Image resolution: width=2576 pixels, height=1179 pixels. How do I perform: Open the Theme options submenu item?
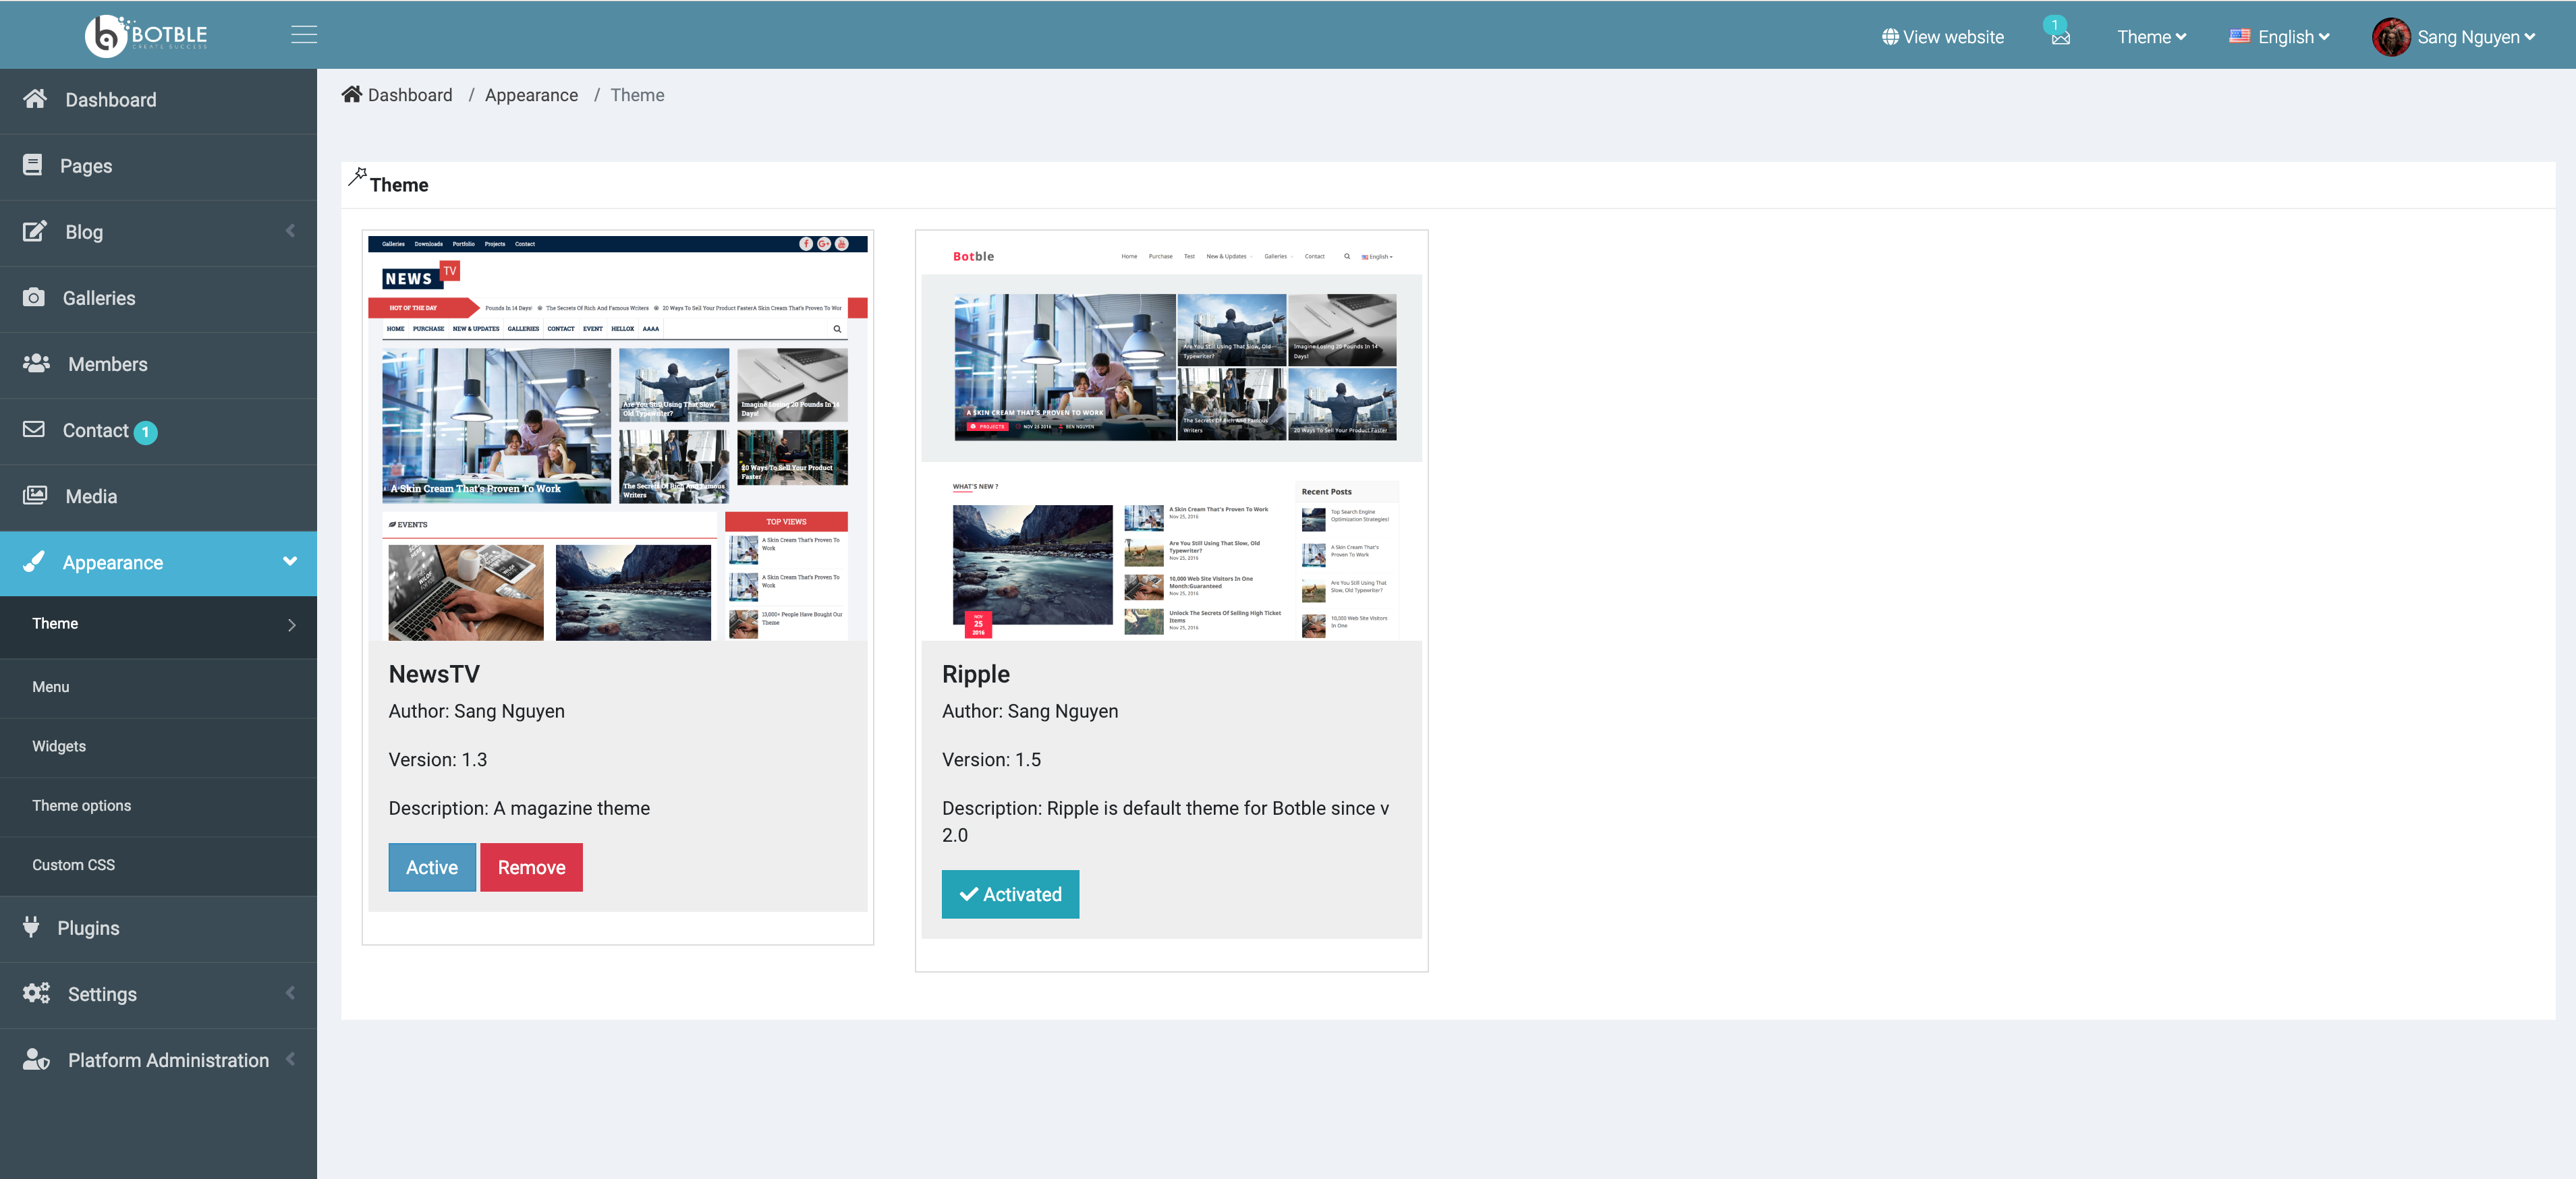pyautogui.click(x=81, y=805)
